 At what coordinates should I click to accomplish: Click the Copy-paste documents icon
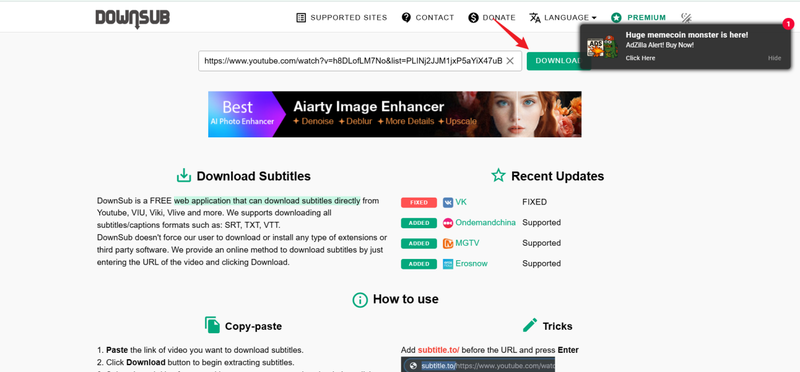(x=212, y=325)
